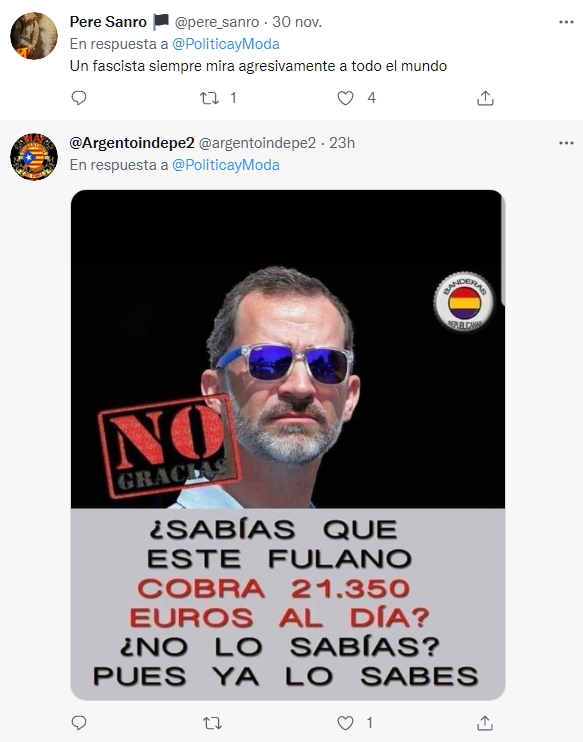Open the 30 nov. timestamp
This screenshot has height=742, width=583.
click(x=297, y=22)
